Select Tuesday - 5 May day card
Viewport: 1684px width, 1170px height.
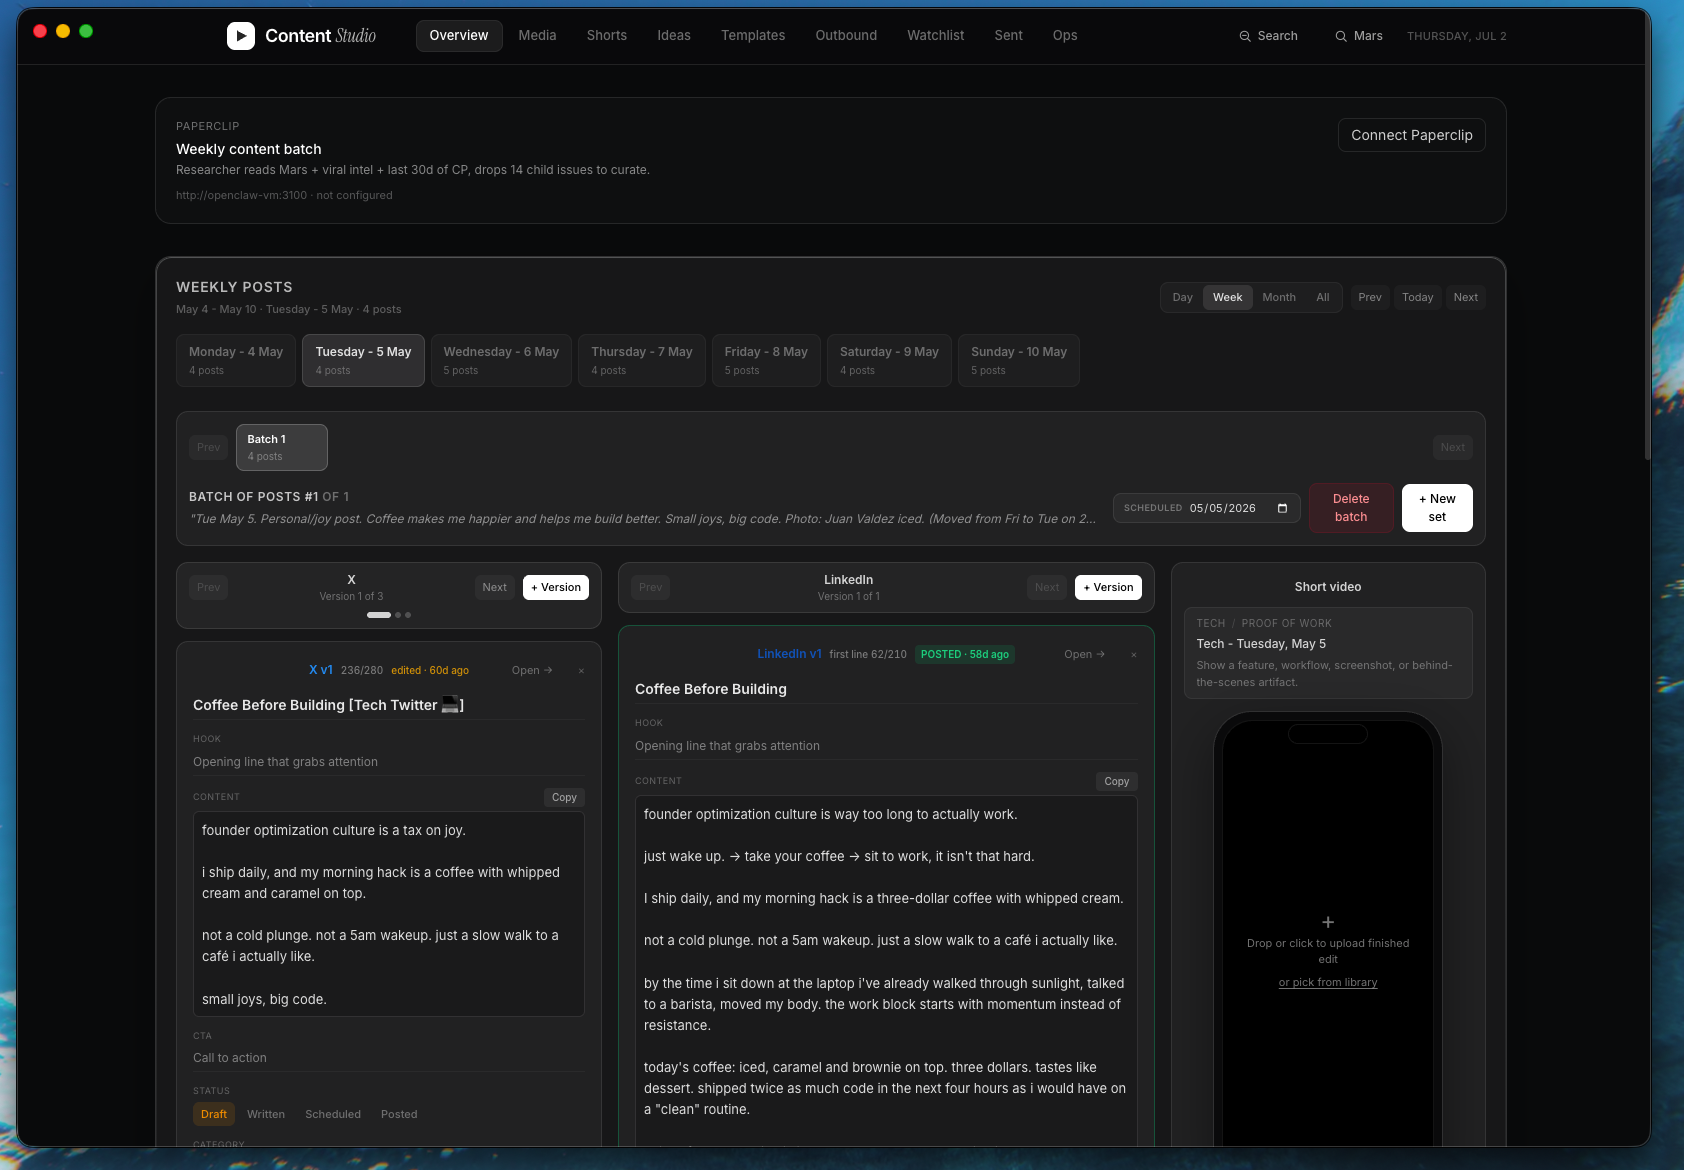tap(363, 360)
